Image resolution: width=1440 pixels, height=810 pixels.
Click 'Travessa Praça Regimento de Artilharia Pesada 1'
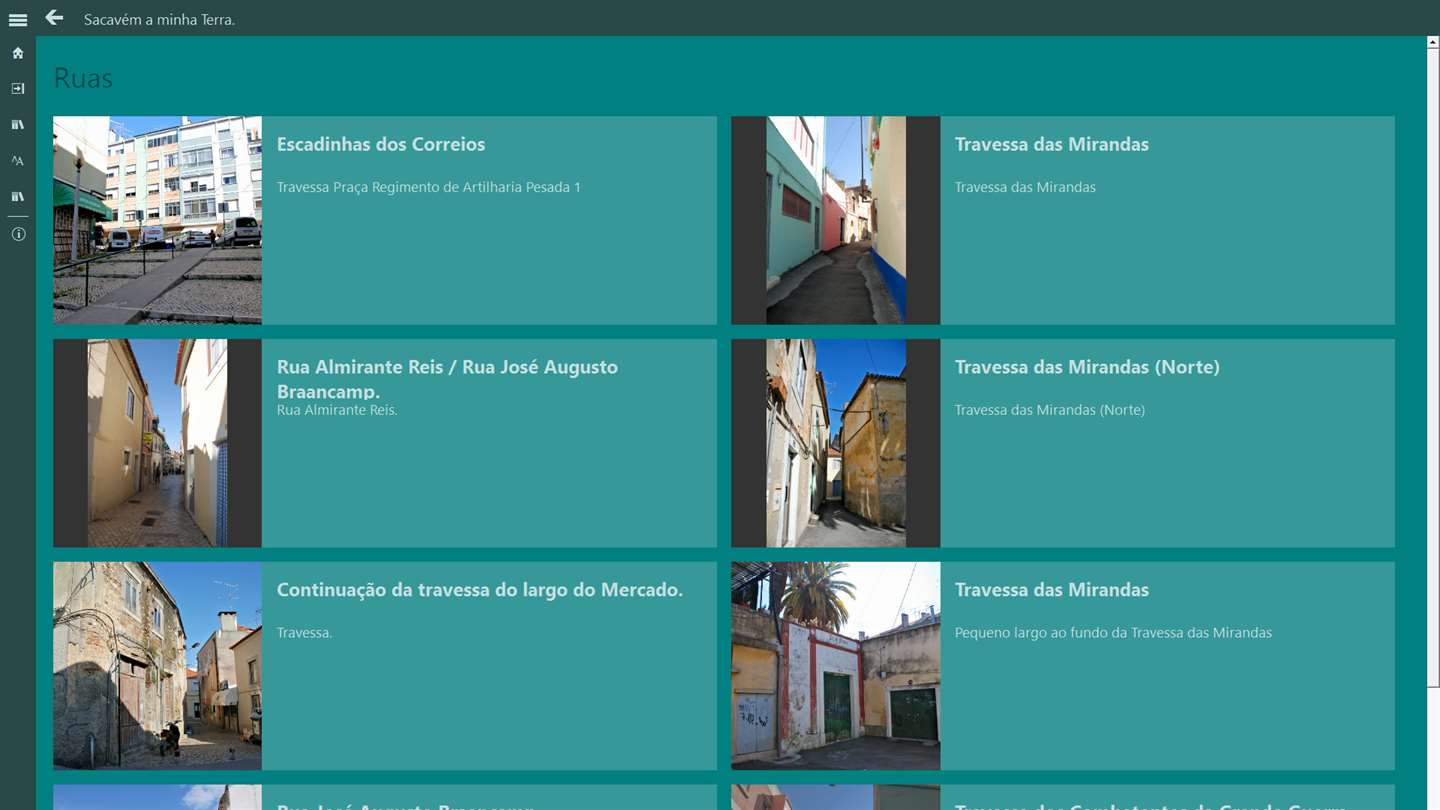coord(428,187)
